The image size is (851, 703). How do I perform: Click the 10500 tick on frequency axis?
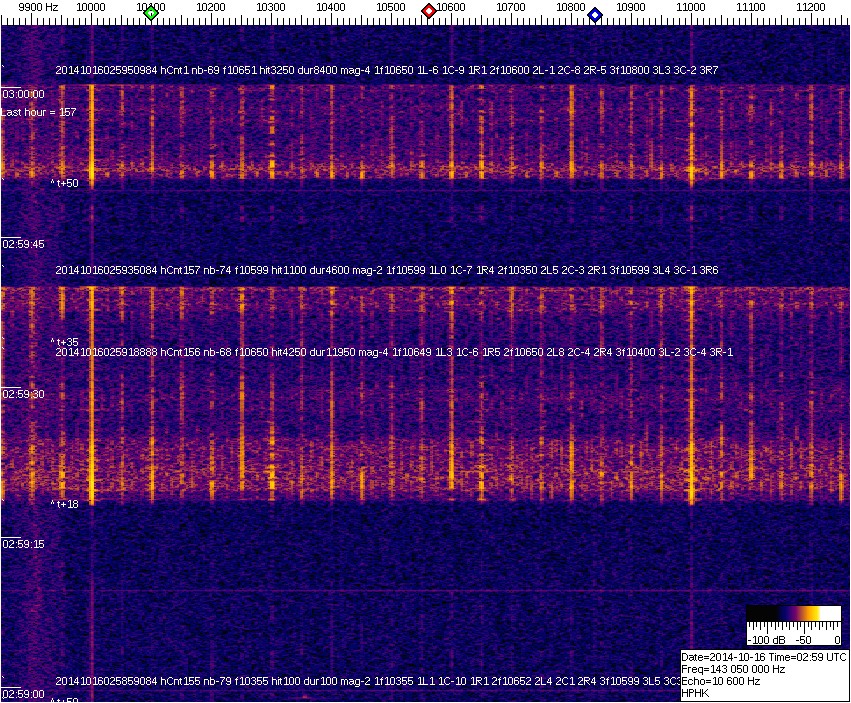(391, 7)
